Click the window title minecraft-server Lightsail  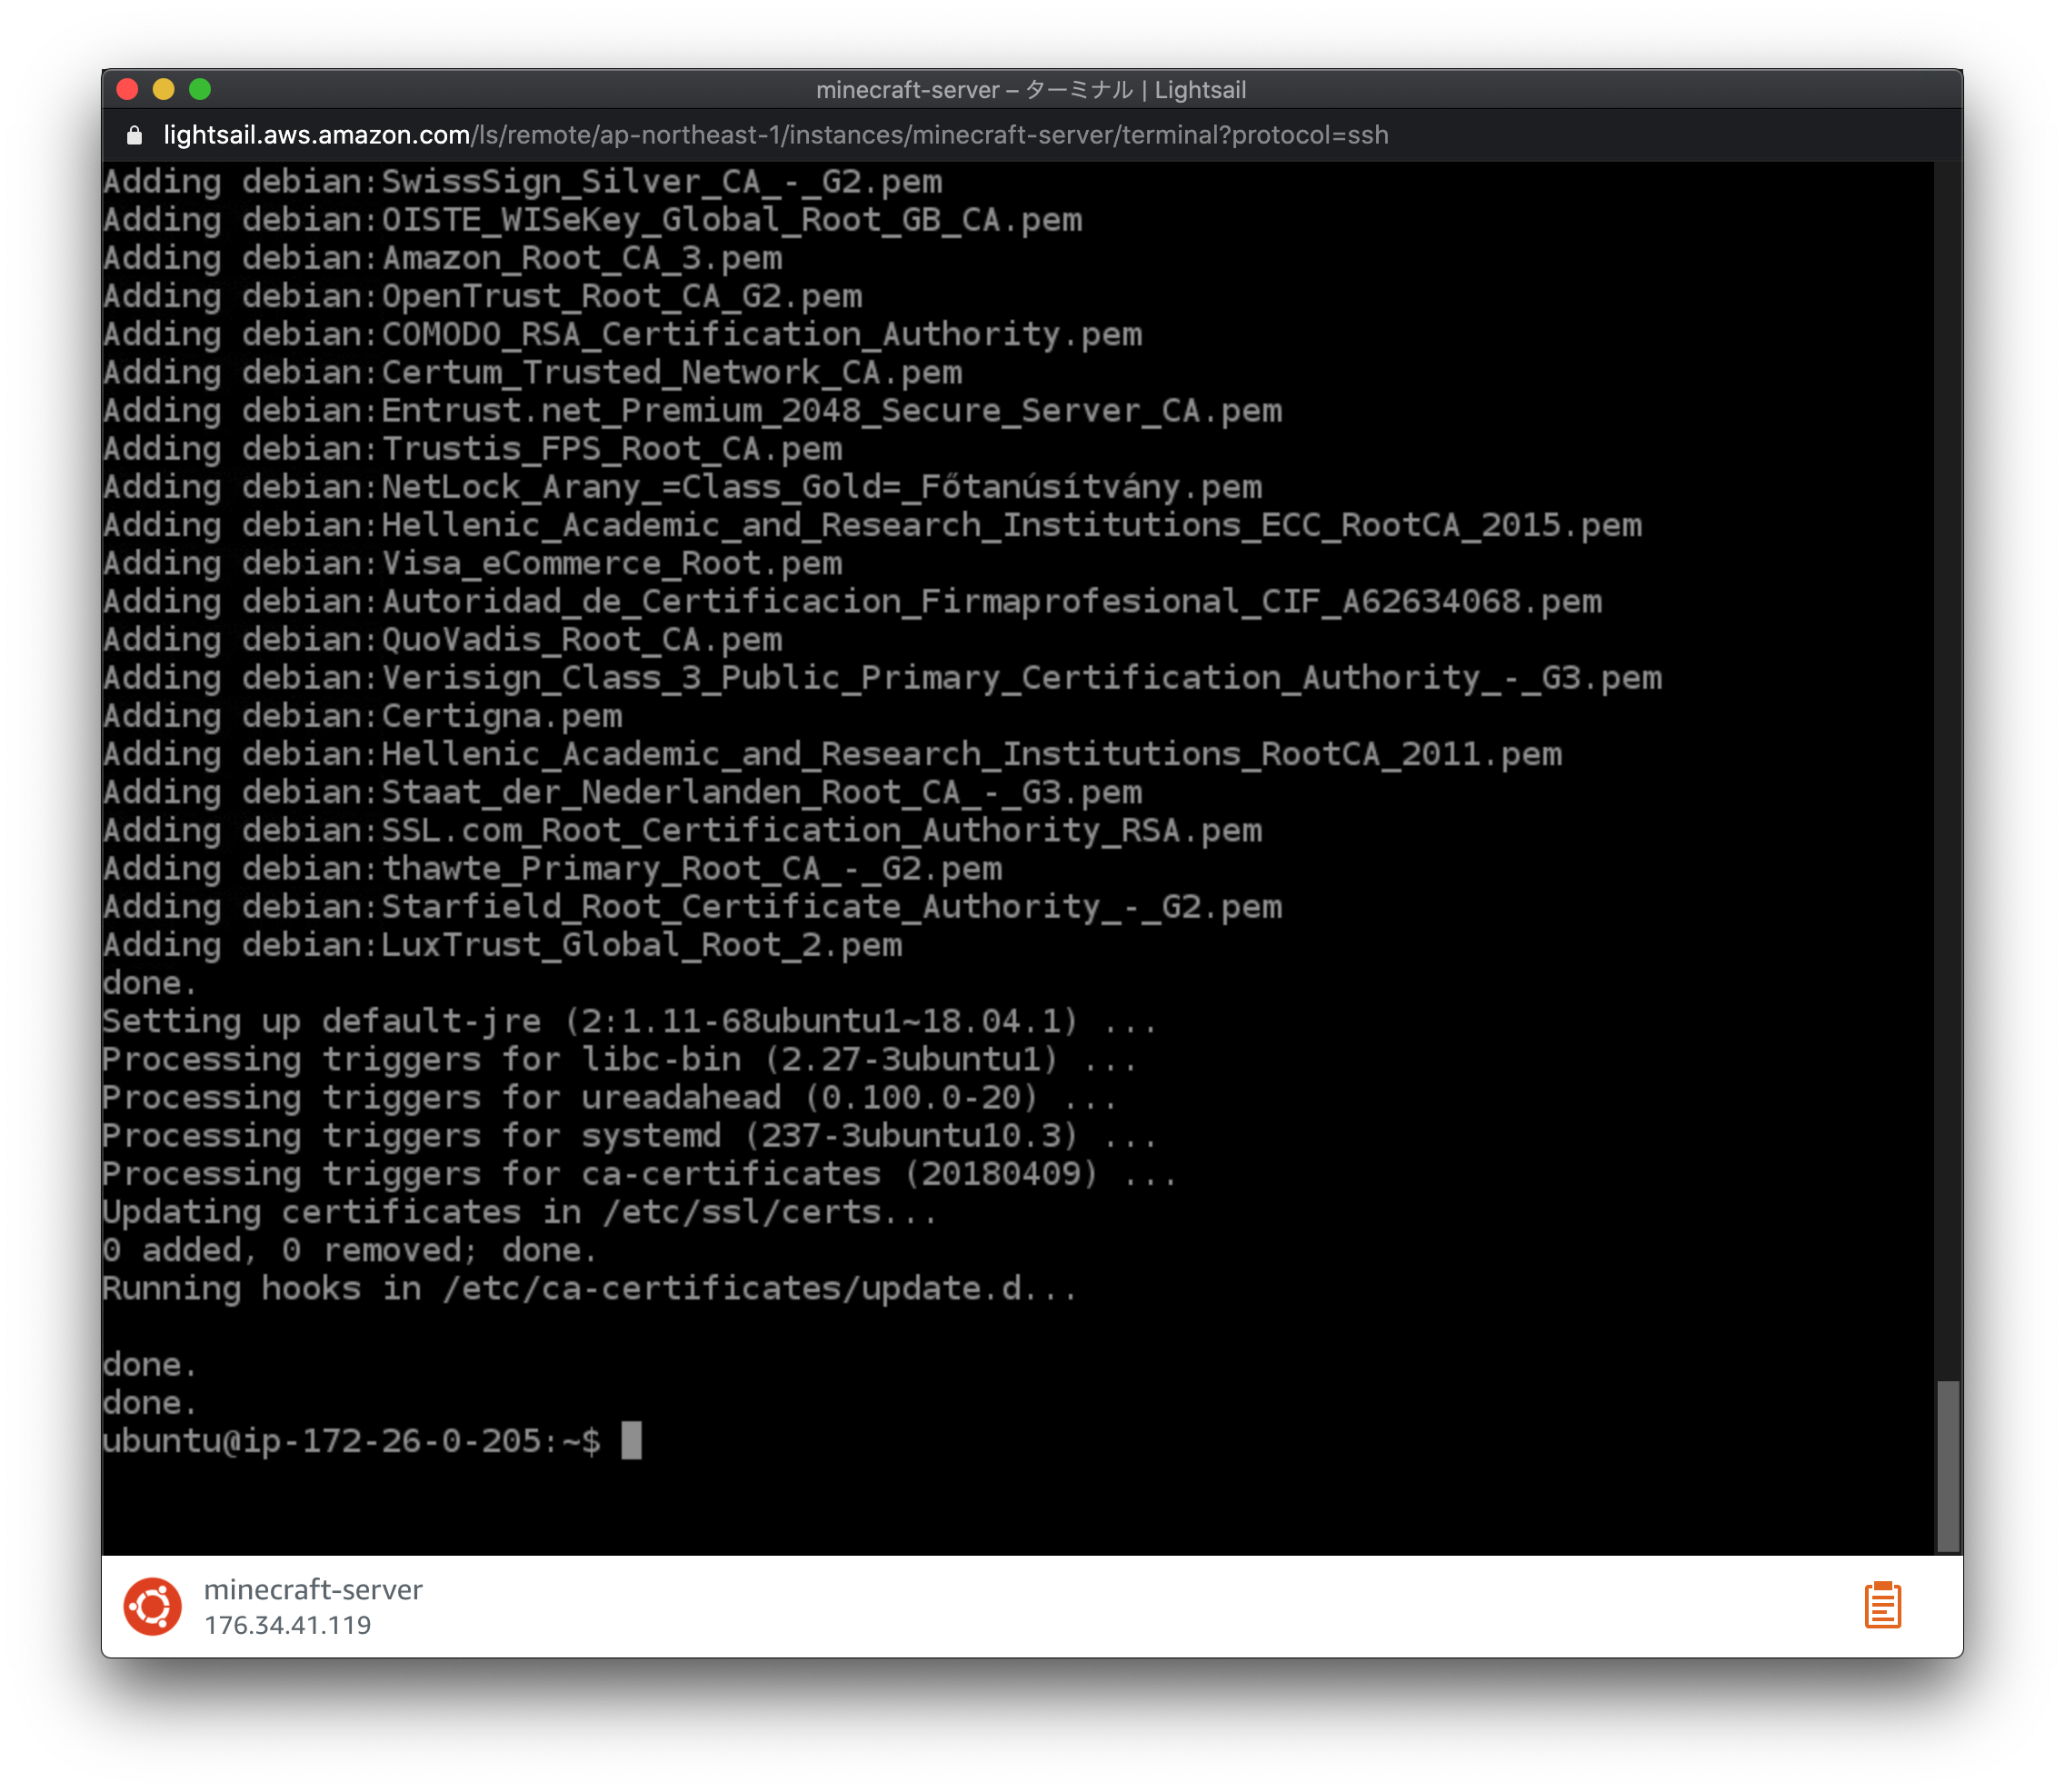[1030, 90]
